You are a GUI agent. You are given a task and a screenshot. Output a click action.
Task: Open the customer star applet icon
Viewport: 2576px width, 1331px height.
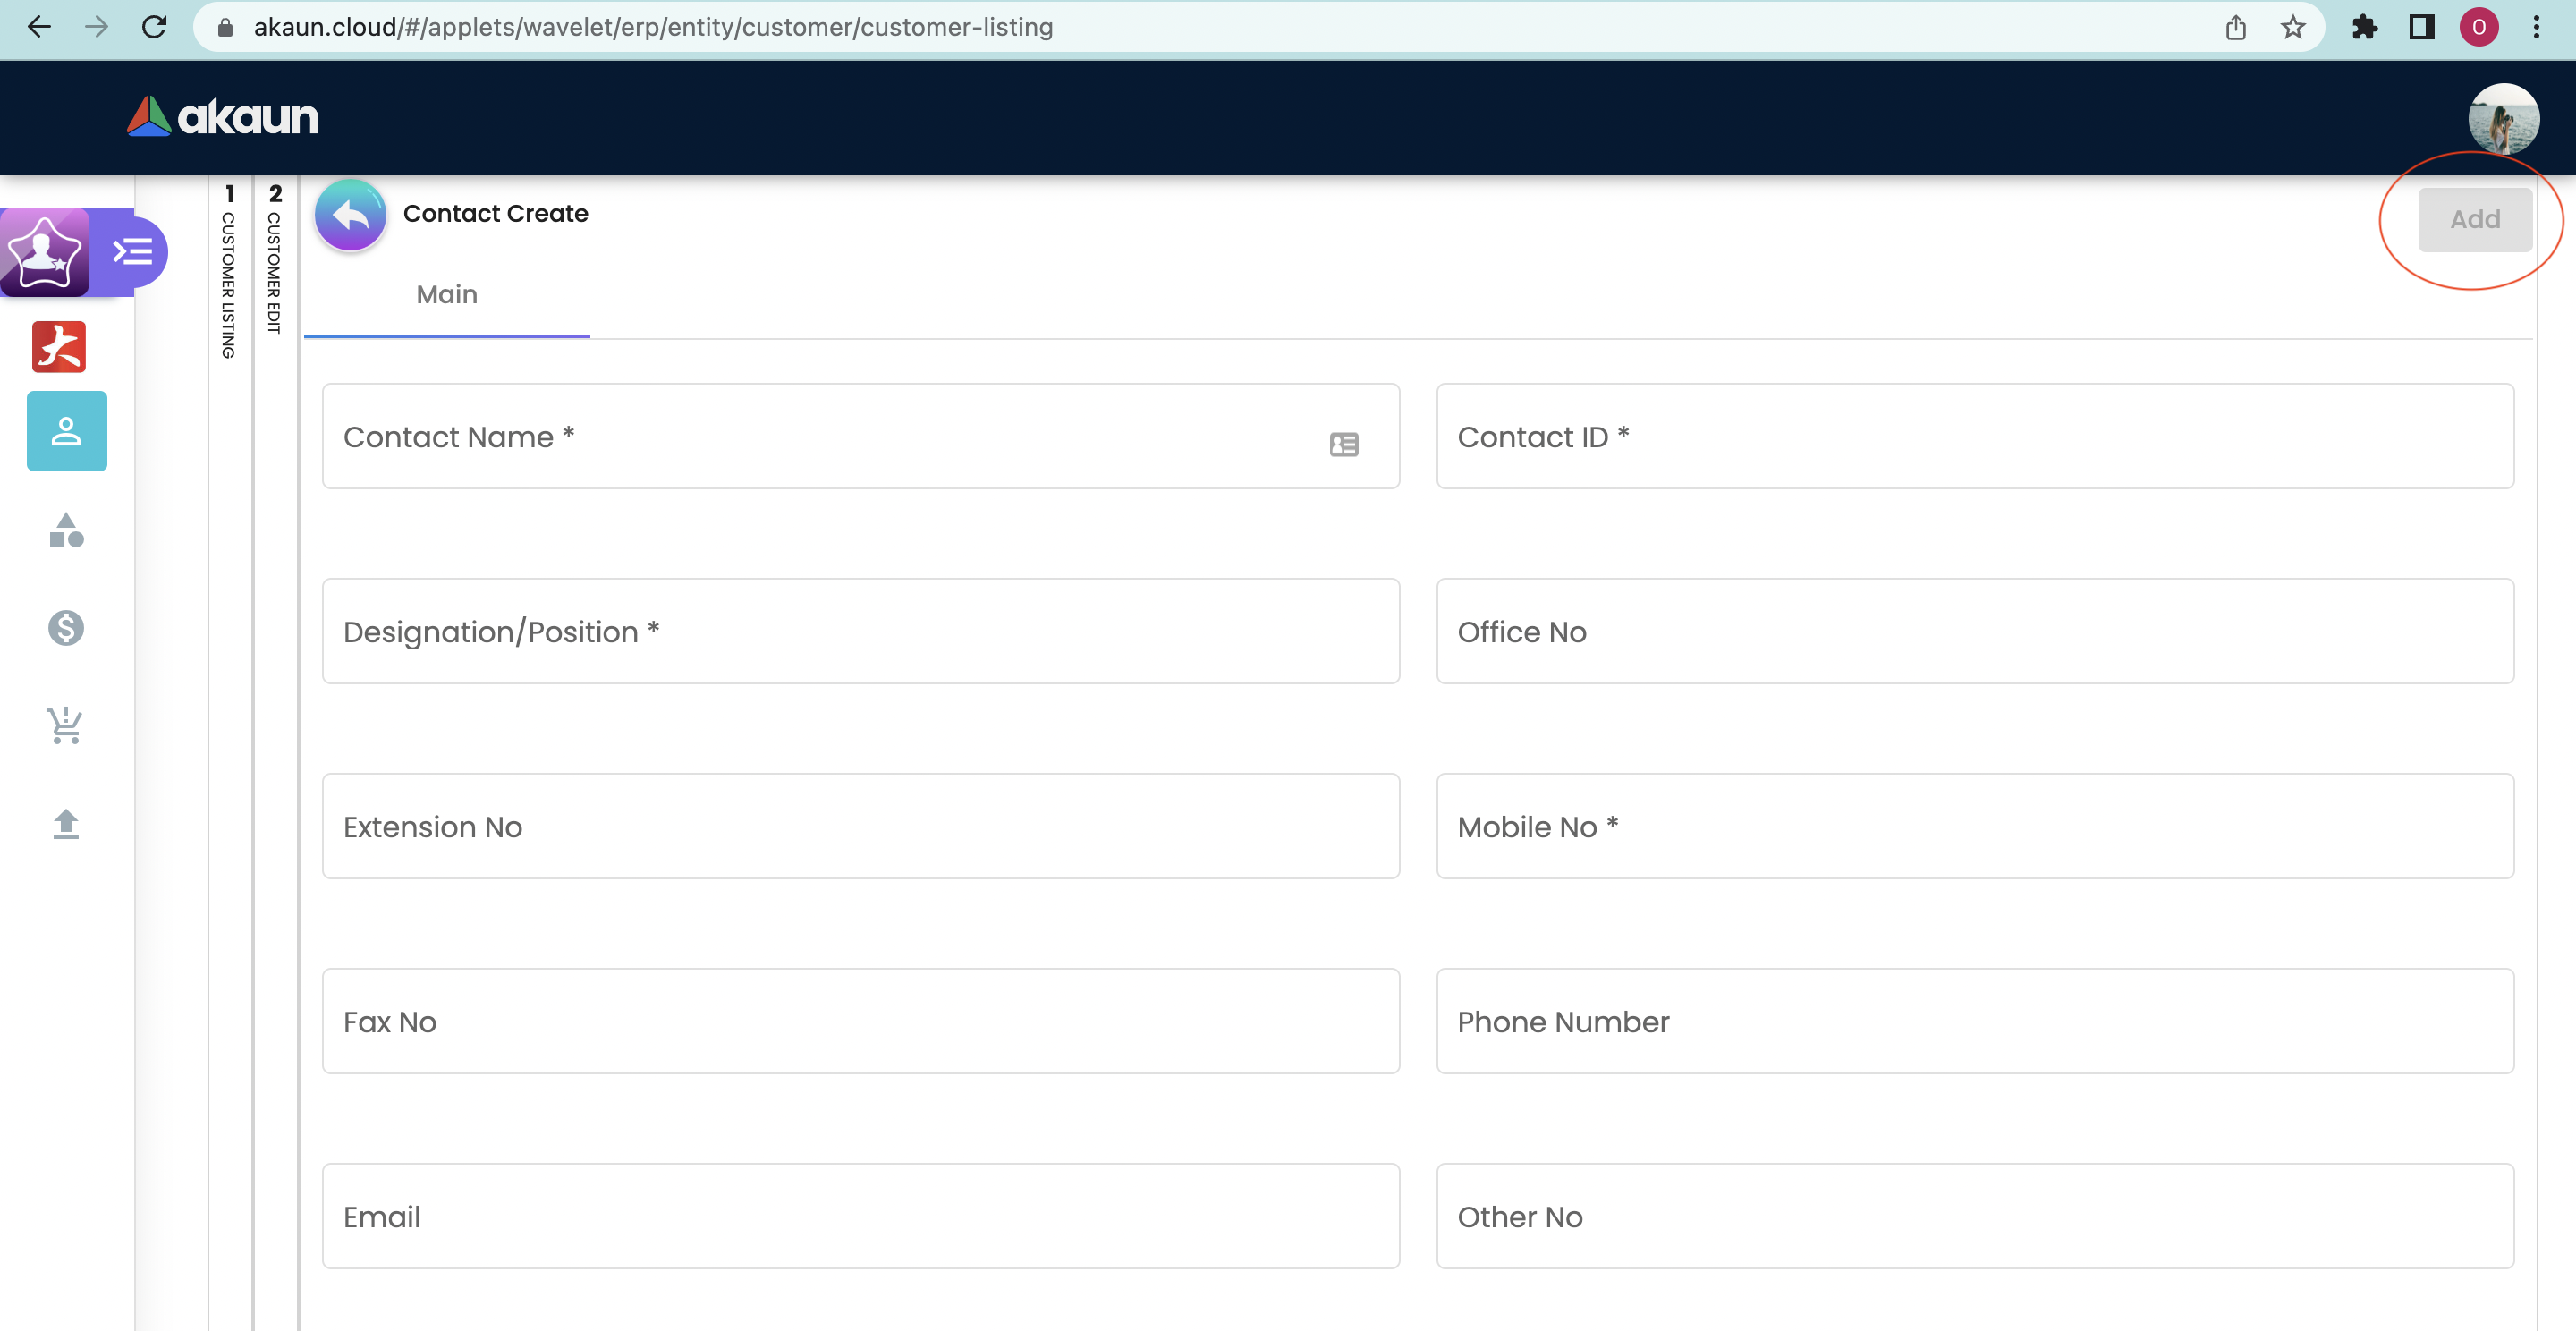point(44,252)
